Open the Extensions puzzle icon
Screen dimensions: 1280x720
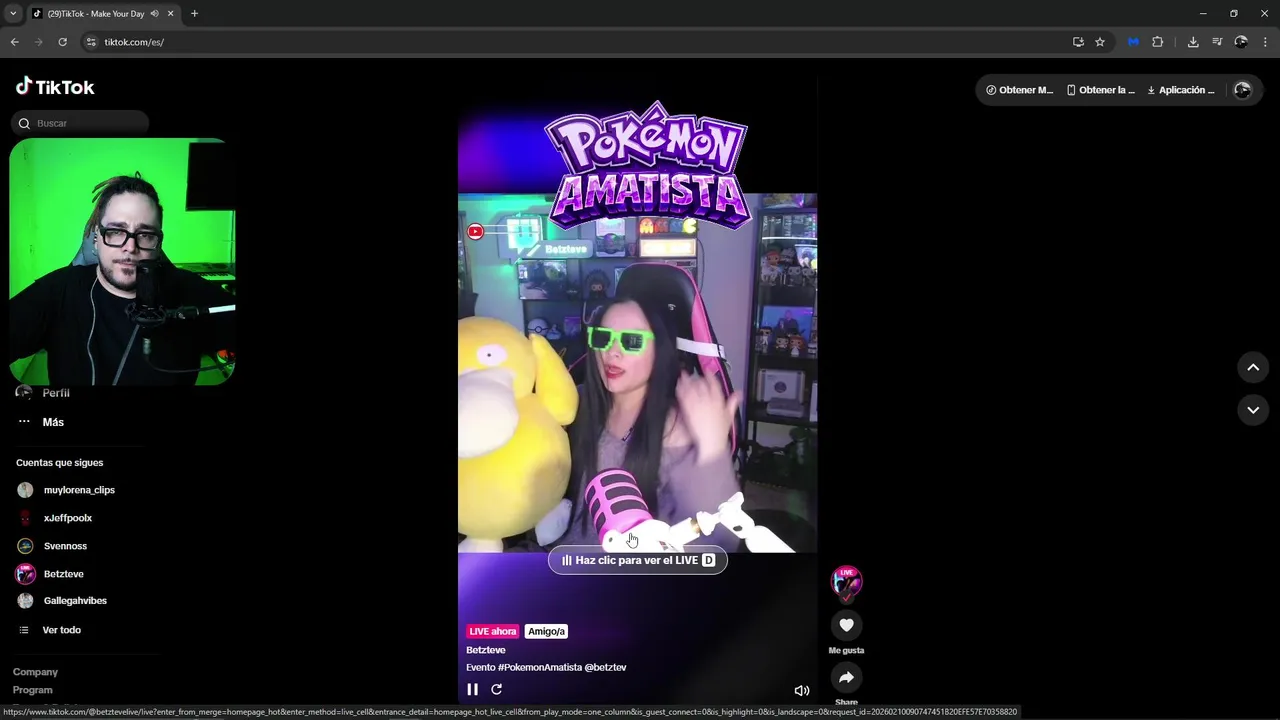coord(1158,42)
